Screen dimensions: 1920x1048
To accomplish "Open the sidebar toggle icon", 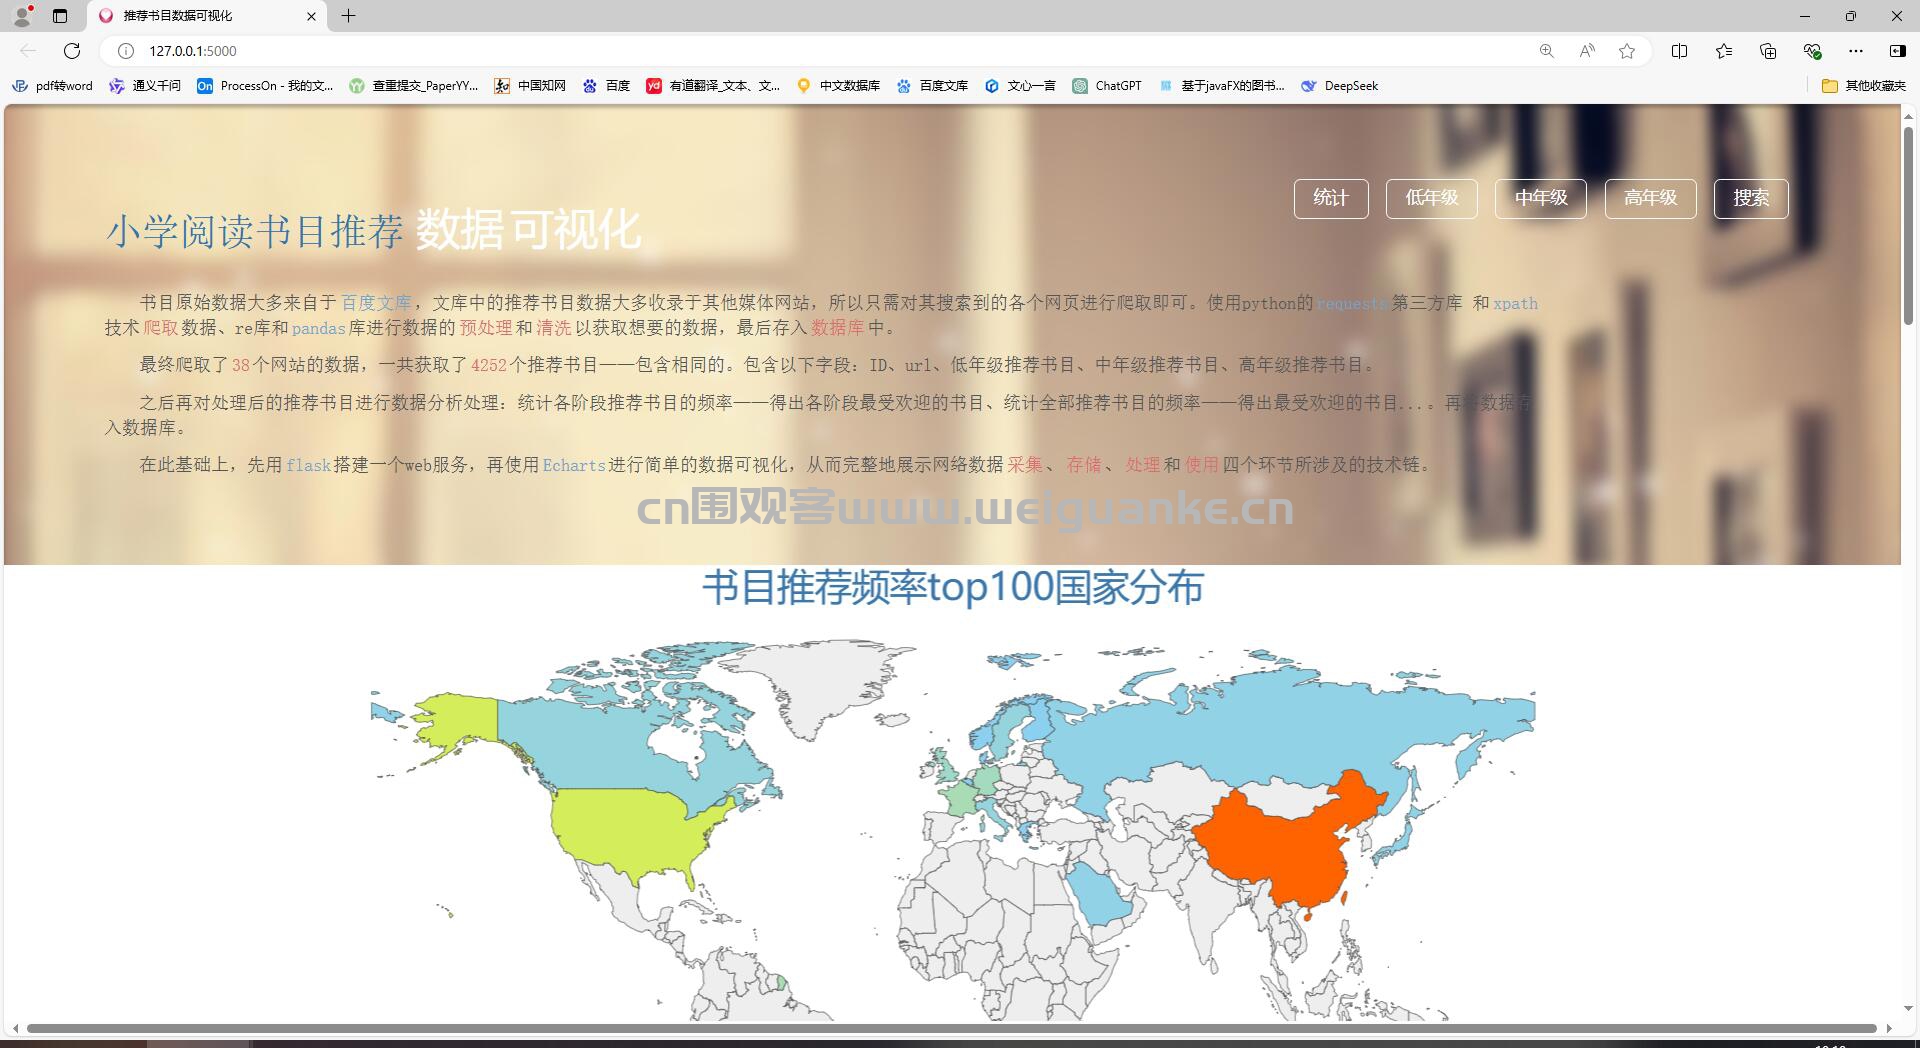I will (1897, 51).
